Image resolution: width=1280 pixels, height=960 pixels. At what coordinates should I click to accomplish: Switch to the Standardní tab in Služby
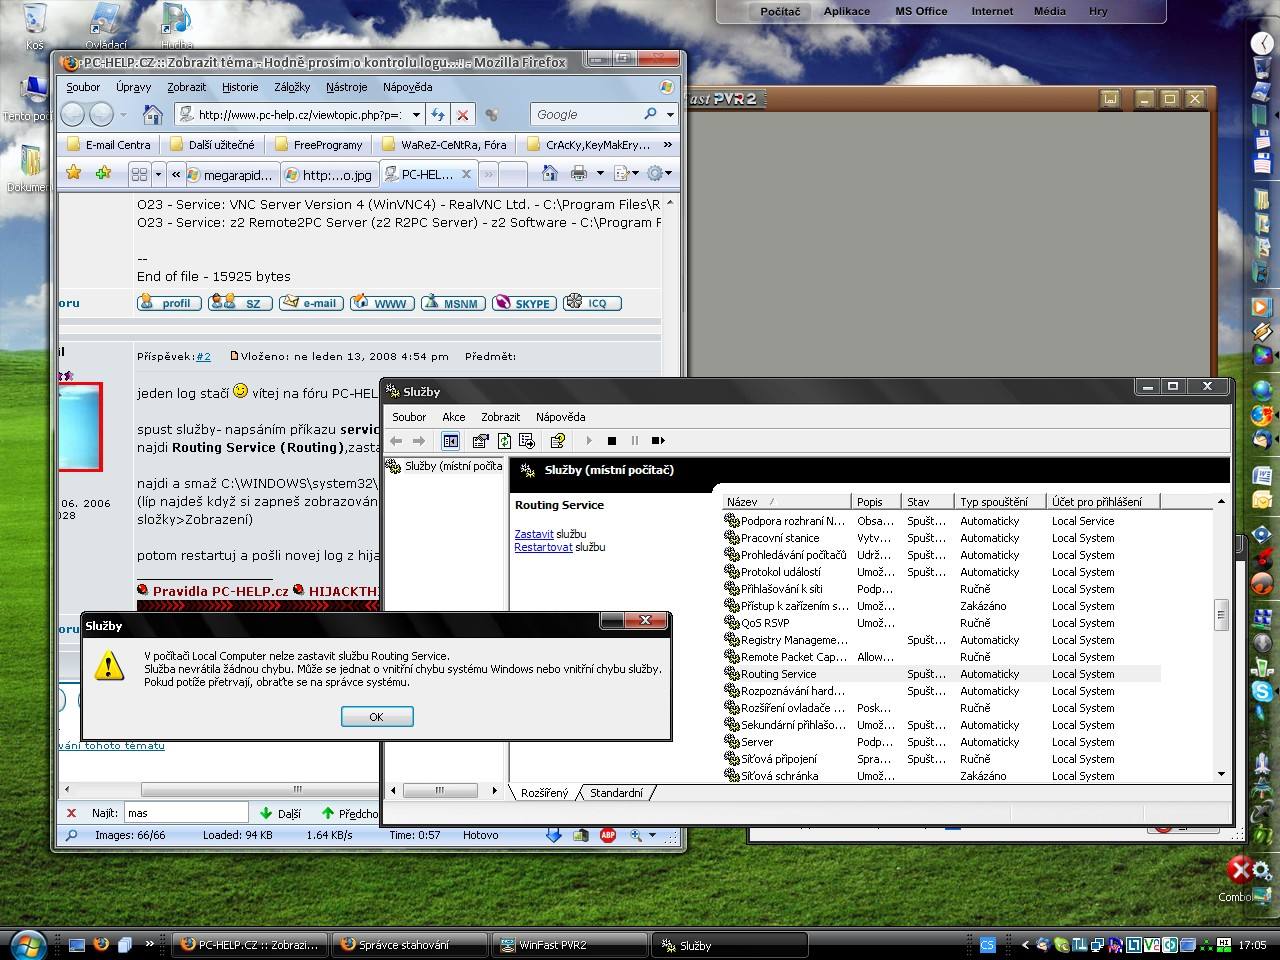(616, 793)
